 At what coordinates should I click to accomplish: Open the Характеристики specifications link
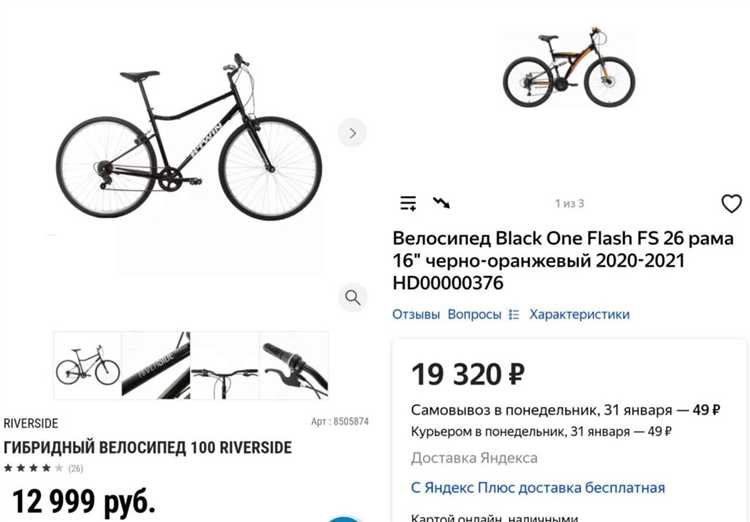[579, 314]
